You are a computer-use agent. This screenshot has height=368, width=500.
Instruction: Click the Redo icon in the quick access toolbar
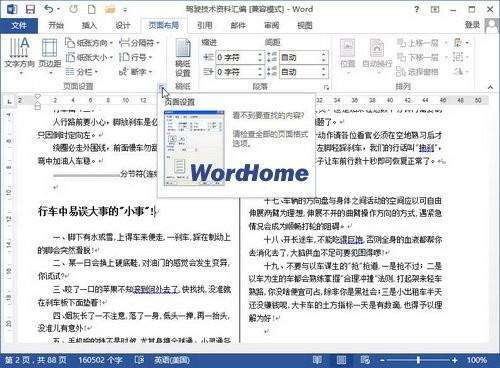click(73, 9)
